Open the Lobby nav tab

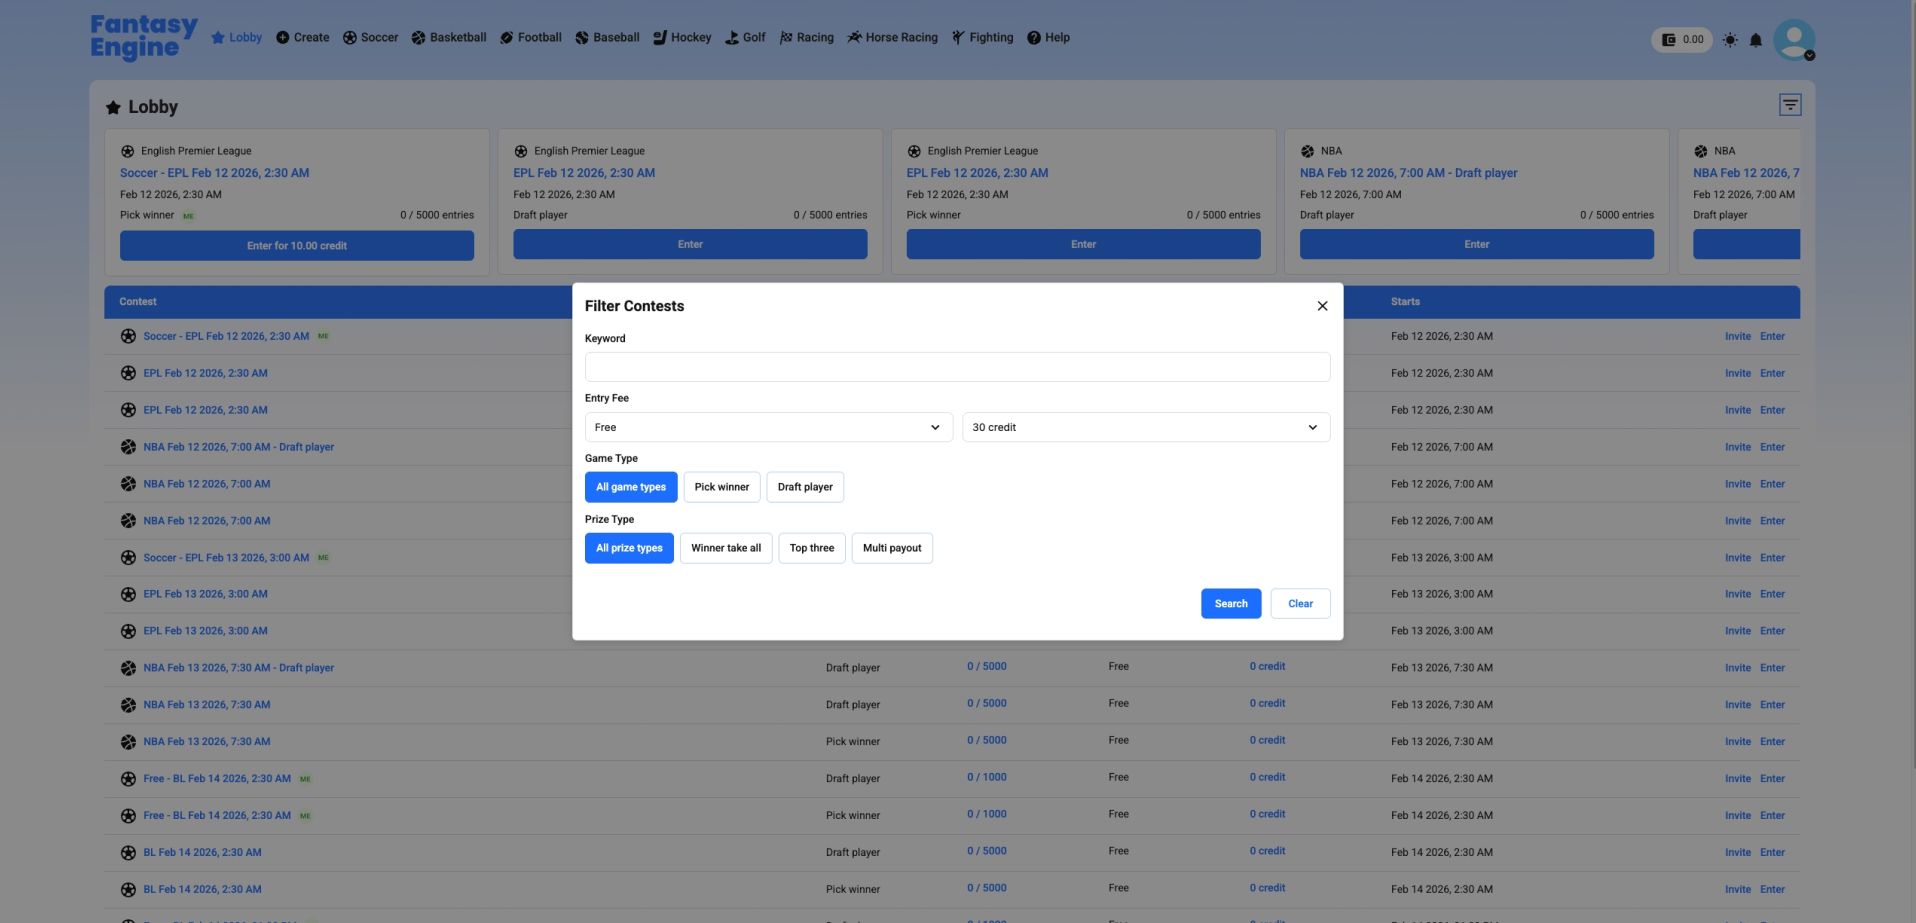(237, 38)
